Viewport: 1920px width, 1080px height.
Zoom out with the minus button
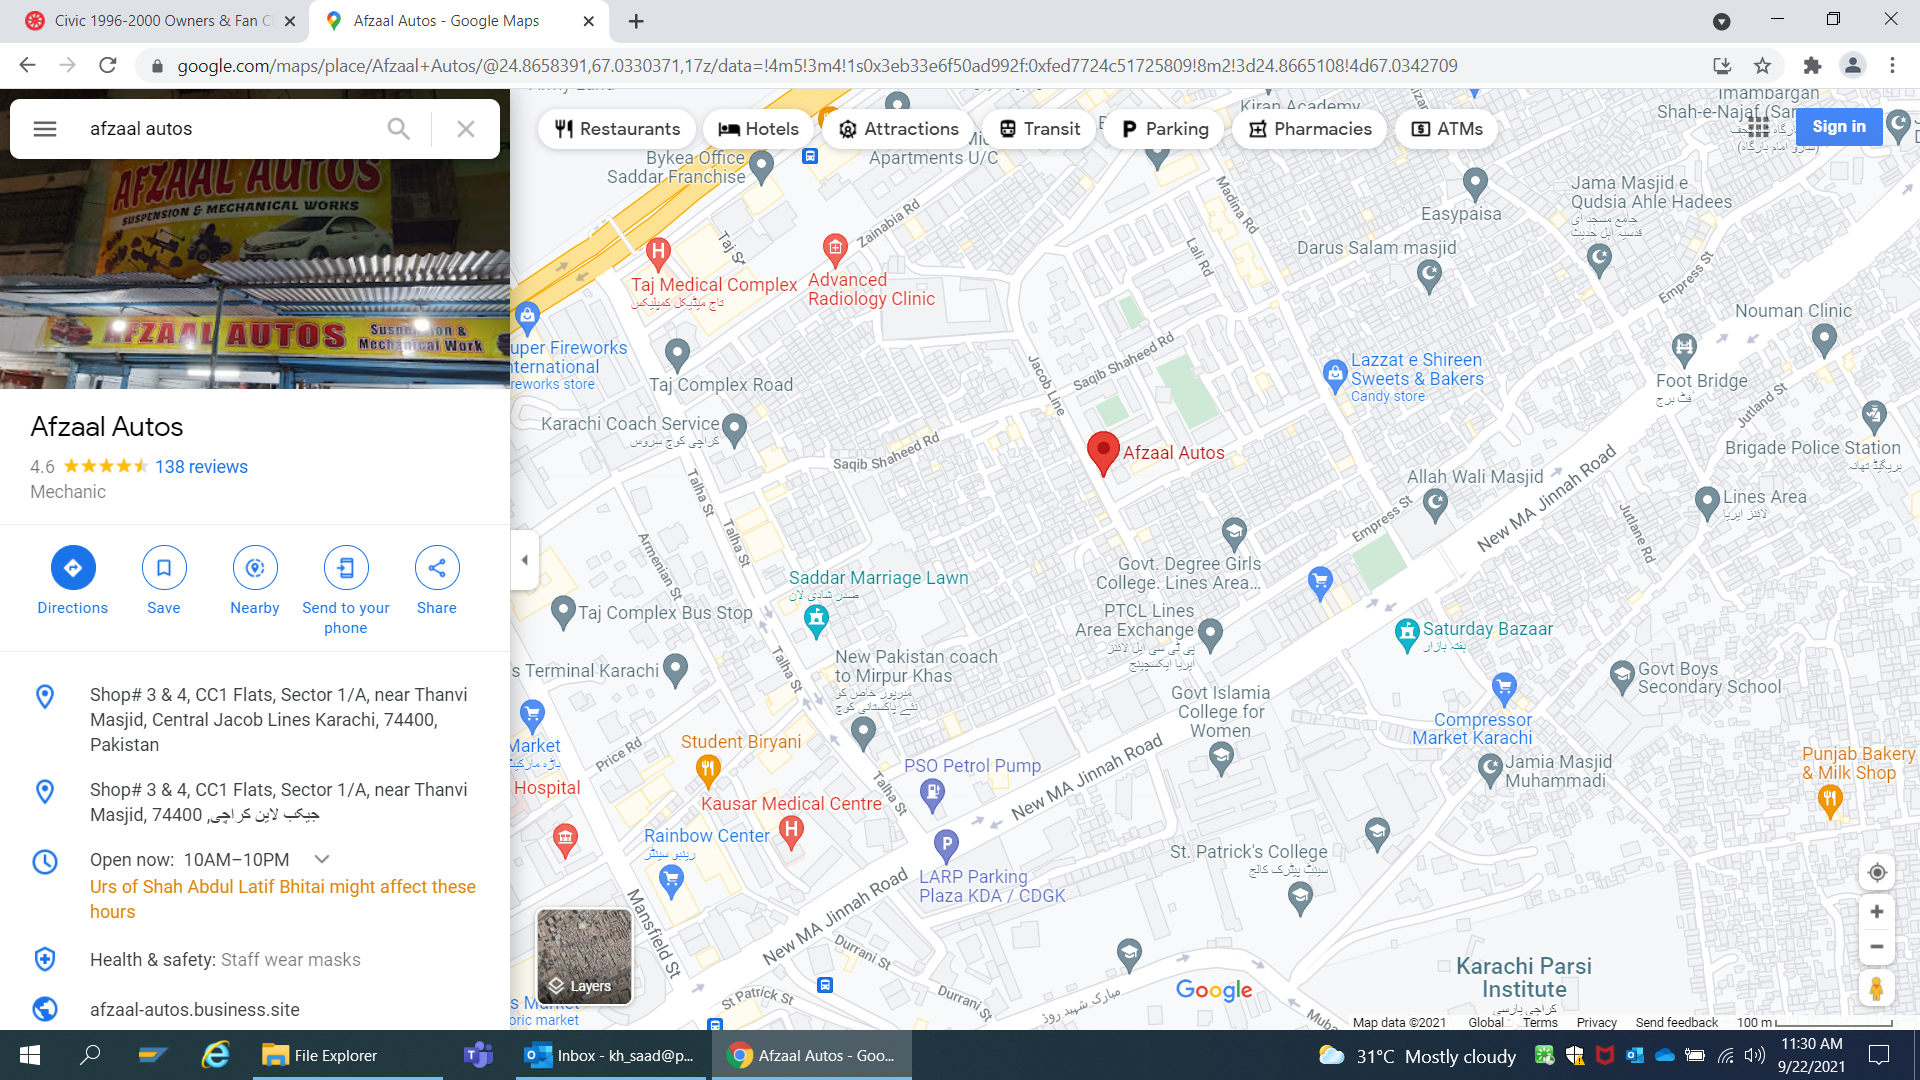click(x=1877, y=947)
